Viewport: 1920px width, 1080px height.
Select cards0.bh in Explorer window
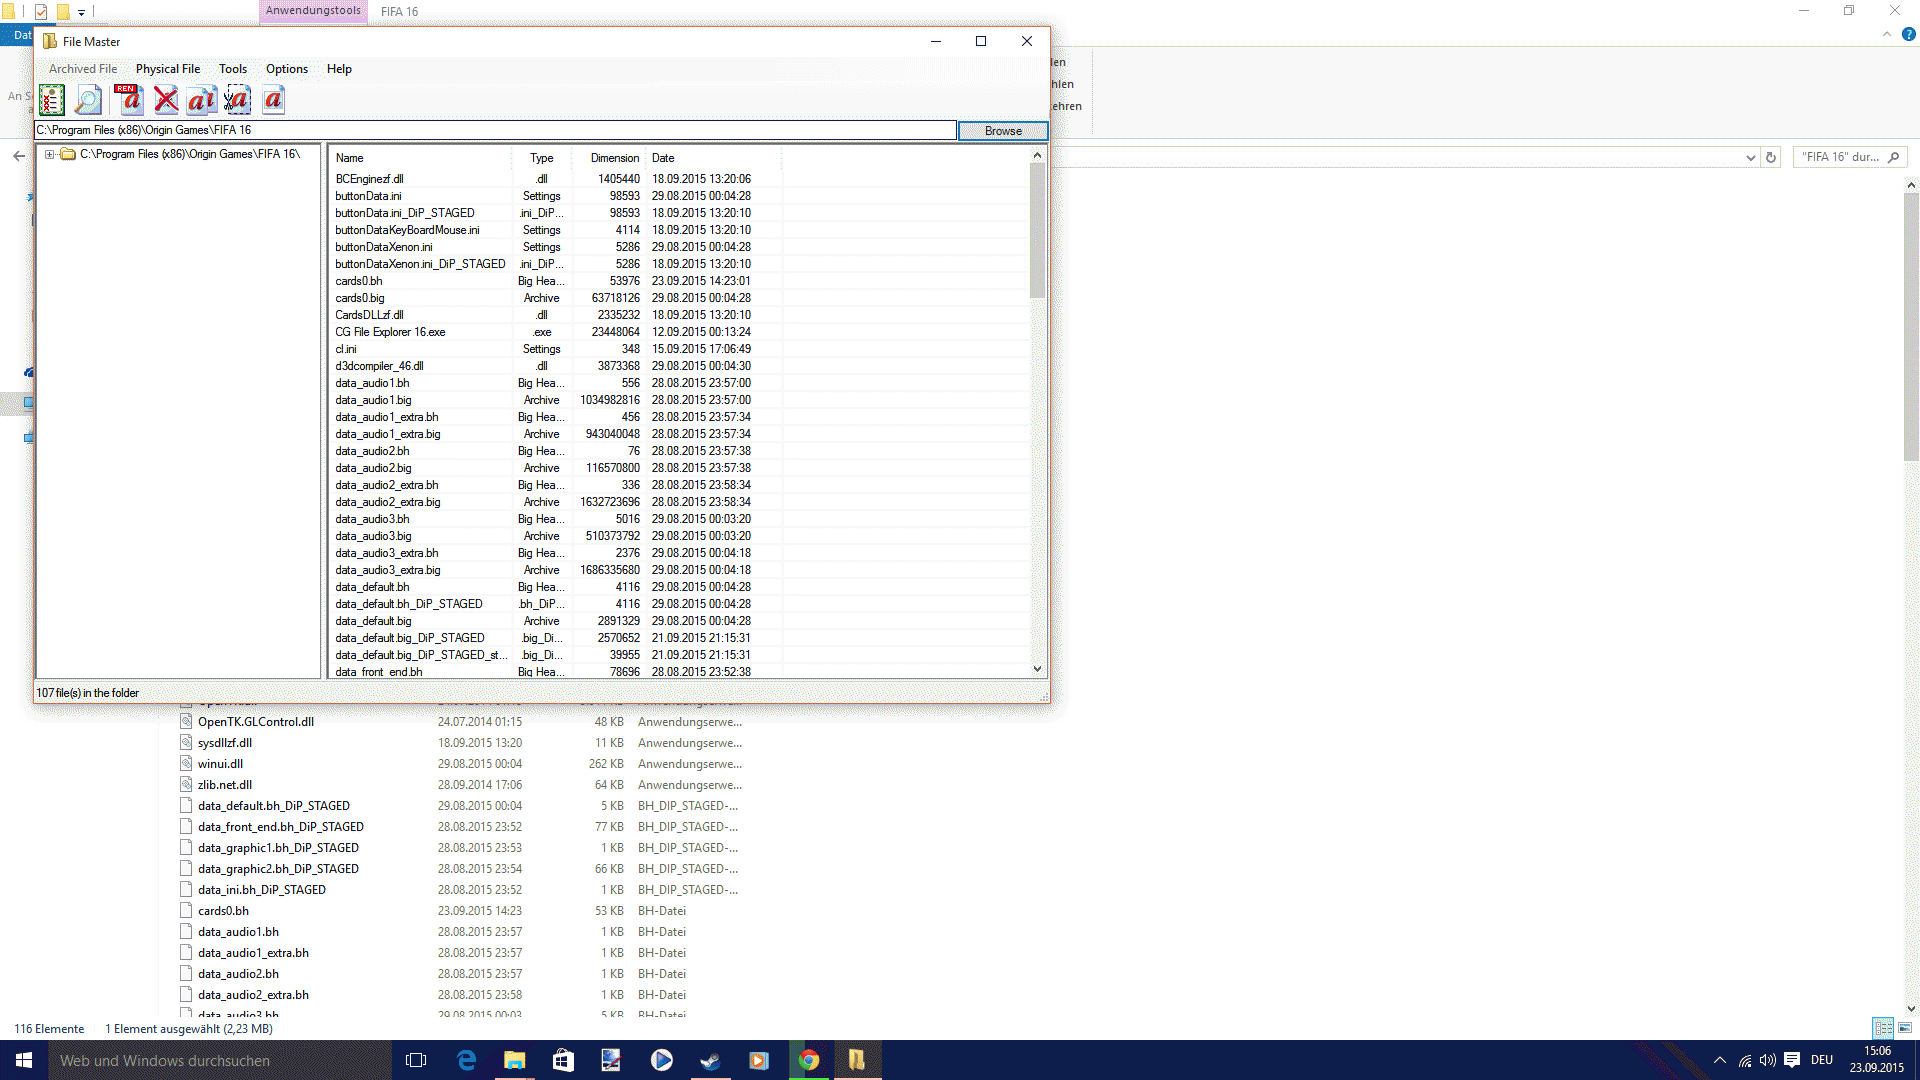pos(223,911)
